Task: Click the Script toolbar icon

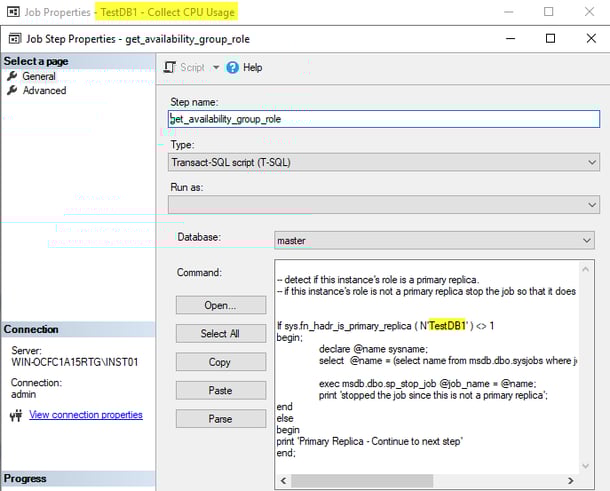Action: click(170, 67)
